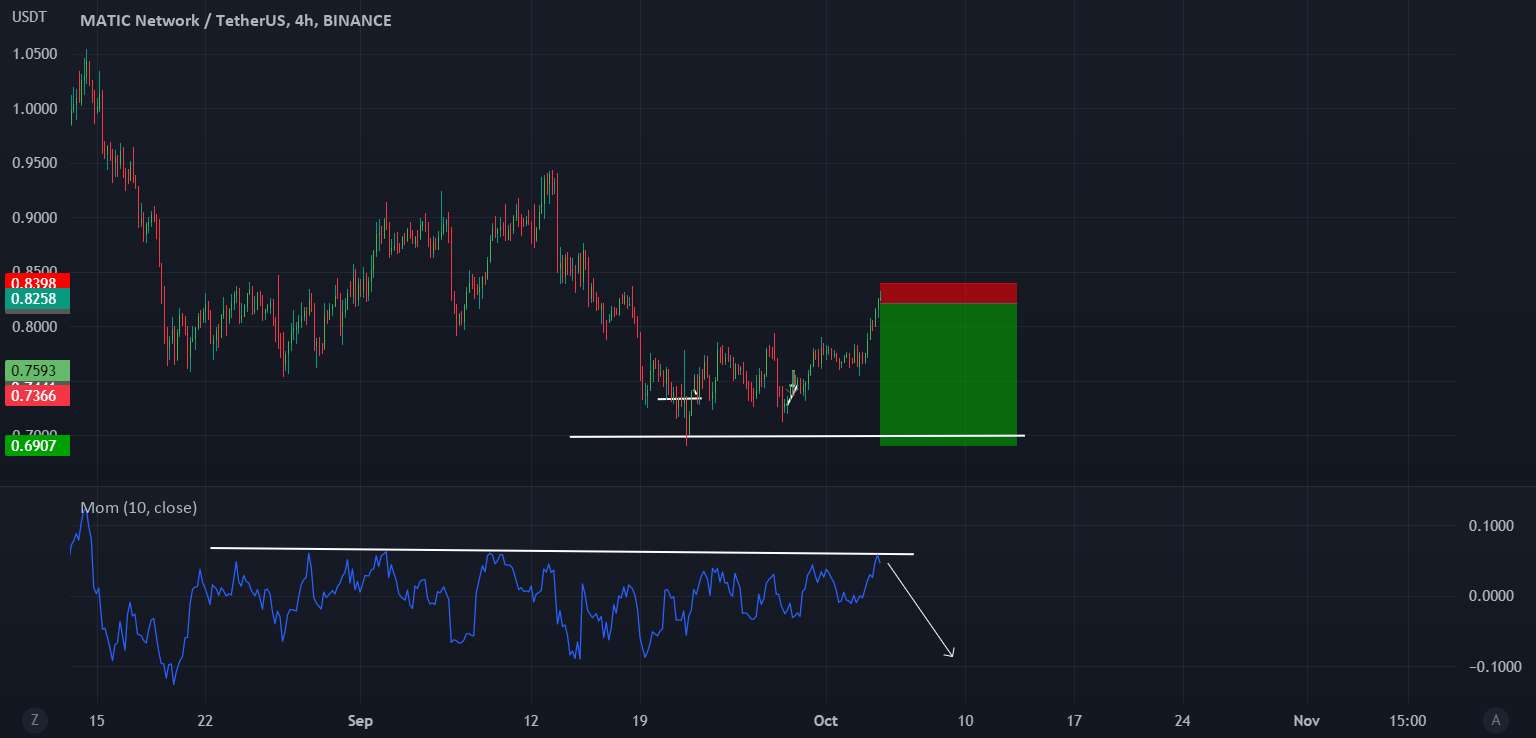
Task: Click the teal 0.8258 price label
Action: (36, 299)
